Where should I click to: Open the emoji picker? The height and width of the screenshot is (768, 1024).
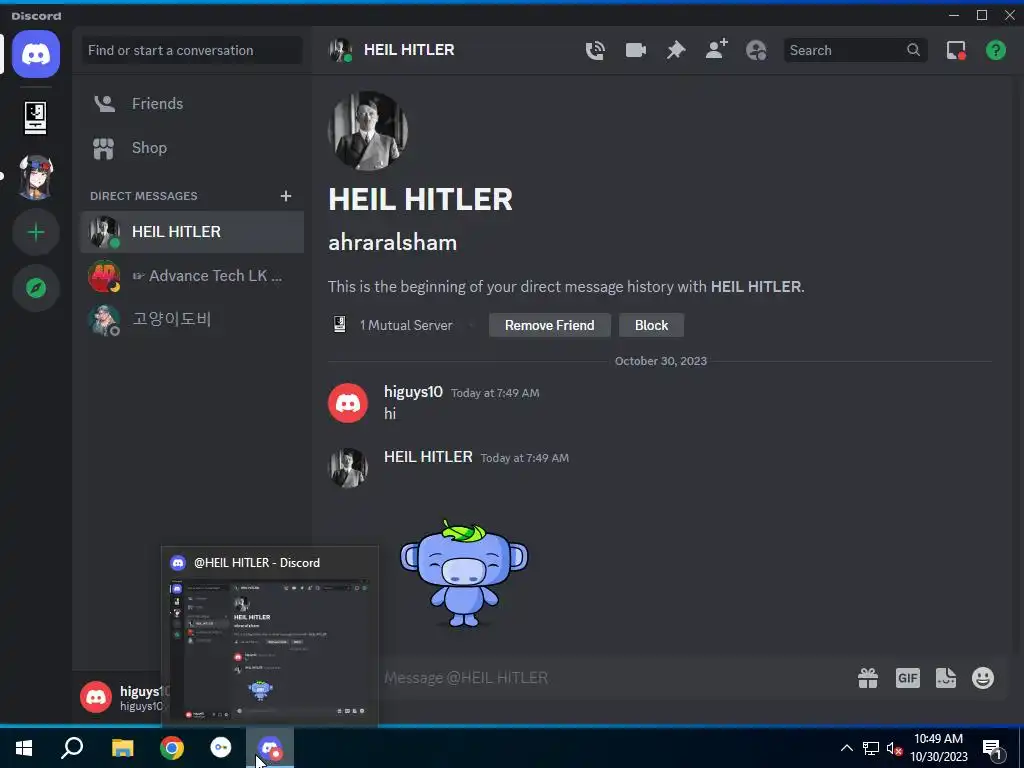click(x=983, y=678)
